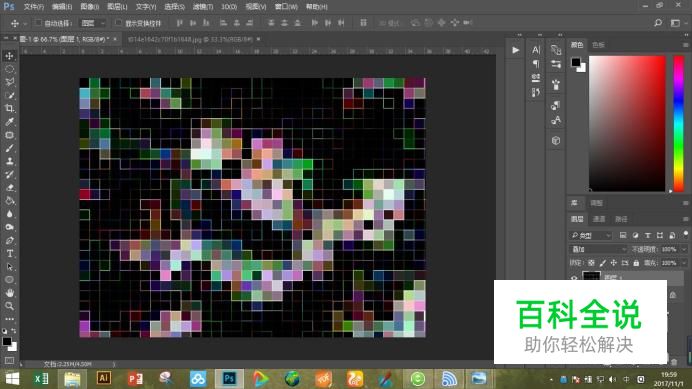This screenshot has height=389, width=692.
Task: Toggle visibility eye of Layer 1
Action: click(x=574, y=277)
